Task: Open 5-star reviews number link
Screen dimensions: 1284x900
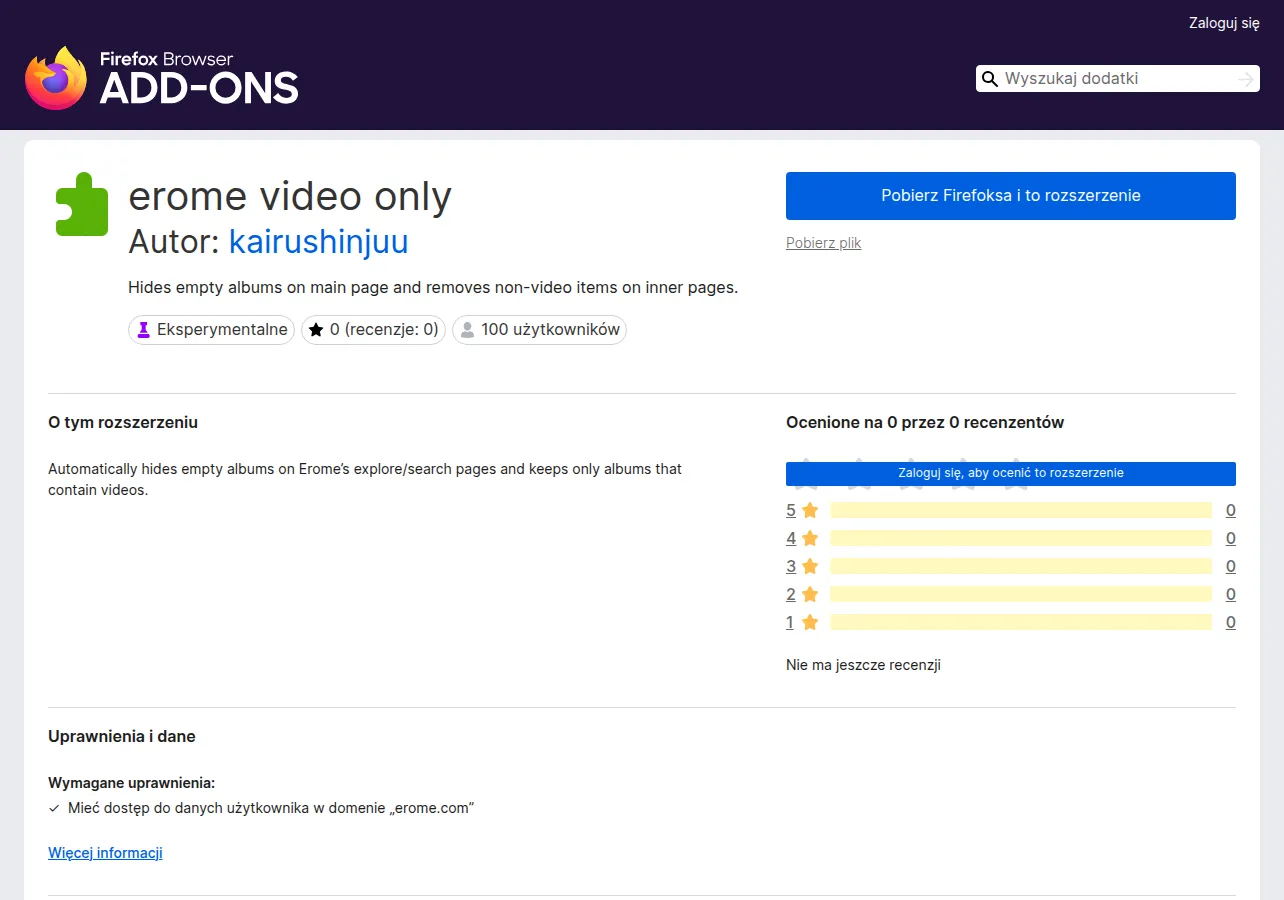Action: (x=791, y=510)
